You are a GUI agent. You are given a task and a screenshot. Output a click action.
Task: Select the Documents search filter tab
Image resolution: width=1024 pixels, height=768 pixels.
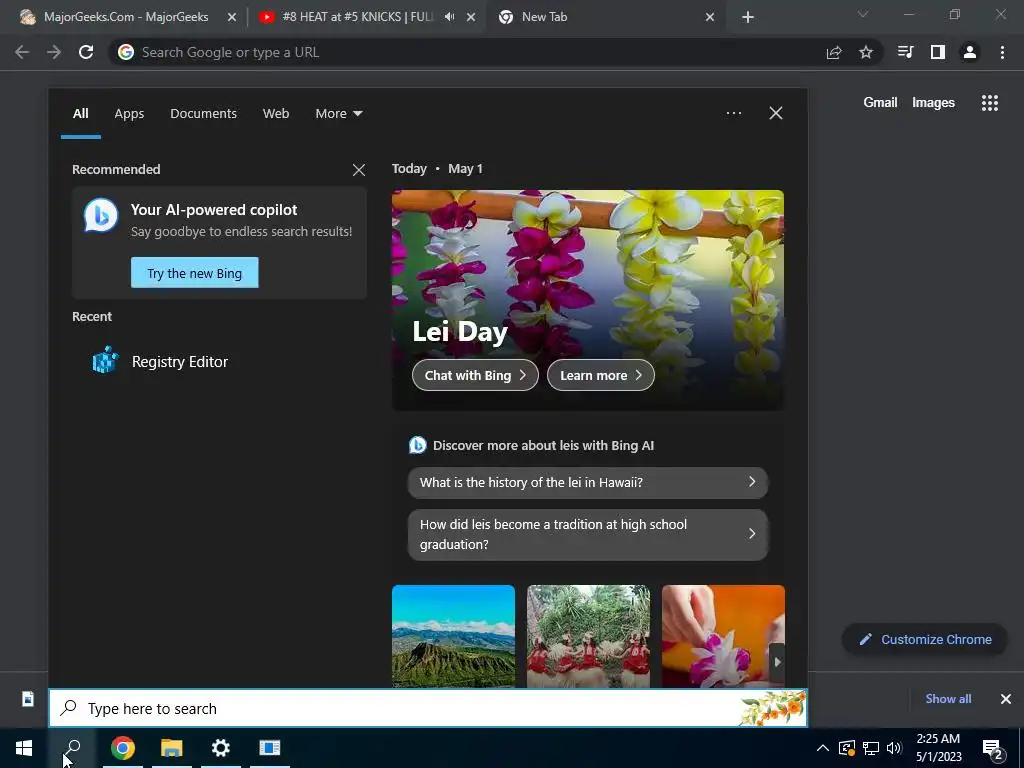tap(204, 114)
